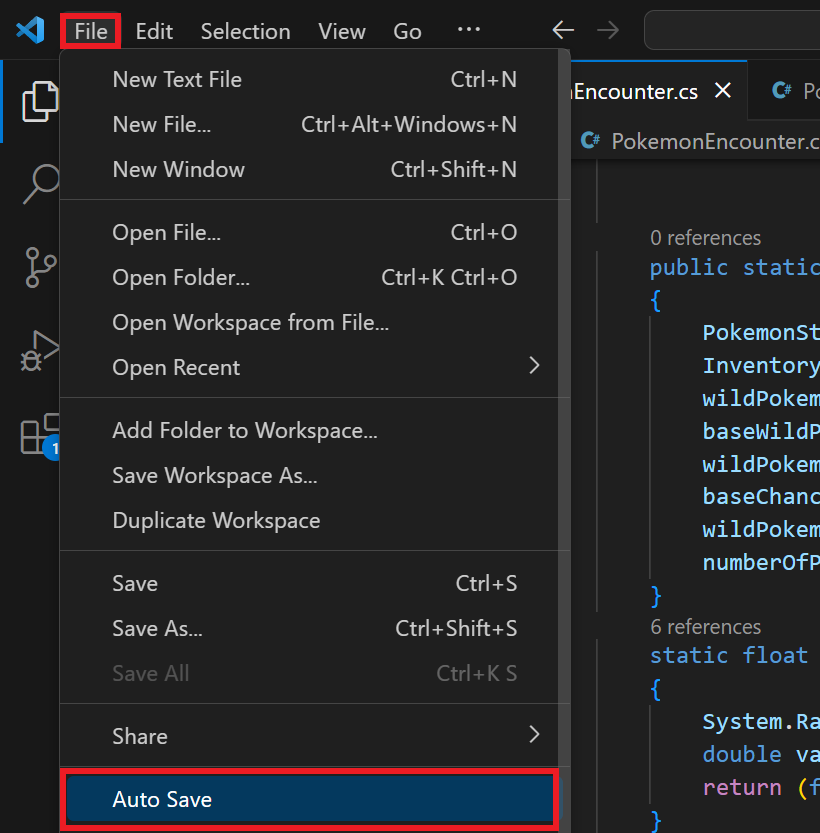The height and width of the screenshot is (833, 820).
Task: Open the Search view
Action: 41,185
